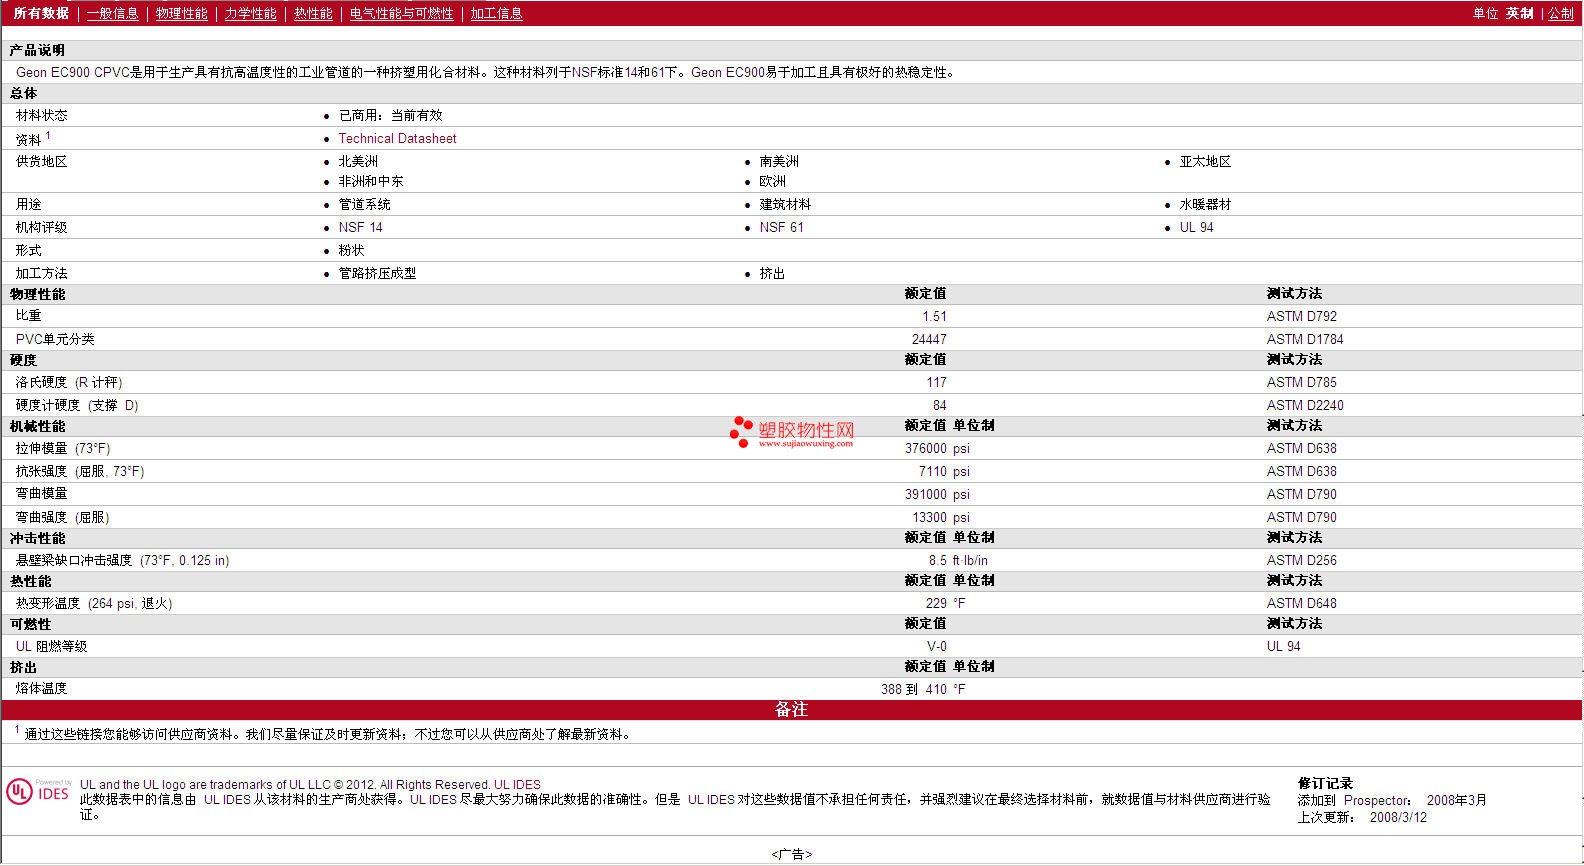Screen dimensions: 1584x866
Task: Click the 抗张强度 value 7110
Action: [x=933, y=472]
